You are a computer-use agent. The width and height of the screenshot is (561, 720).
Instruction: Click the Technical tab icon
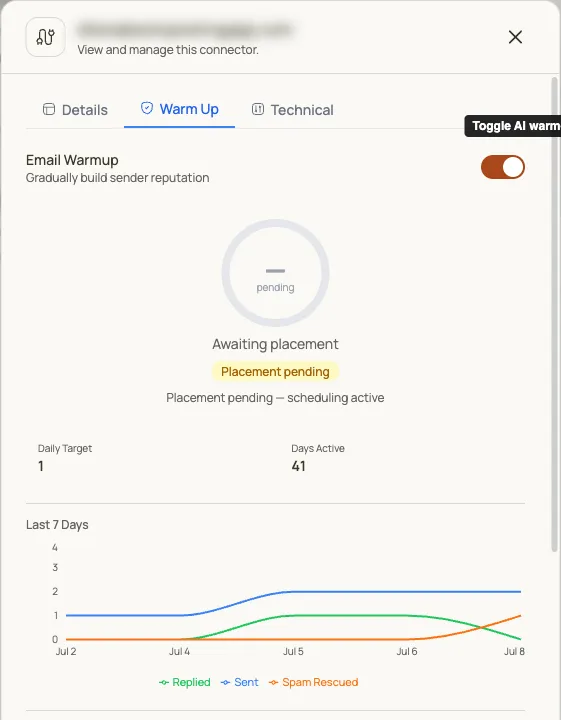coord(258,109)
